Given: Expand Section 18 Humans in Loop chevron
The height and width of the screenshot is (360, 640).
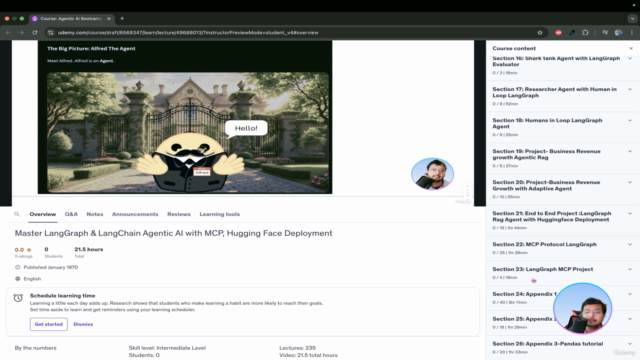Looking at the screenshot, I should tap(630, 120).
